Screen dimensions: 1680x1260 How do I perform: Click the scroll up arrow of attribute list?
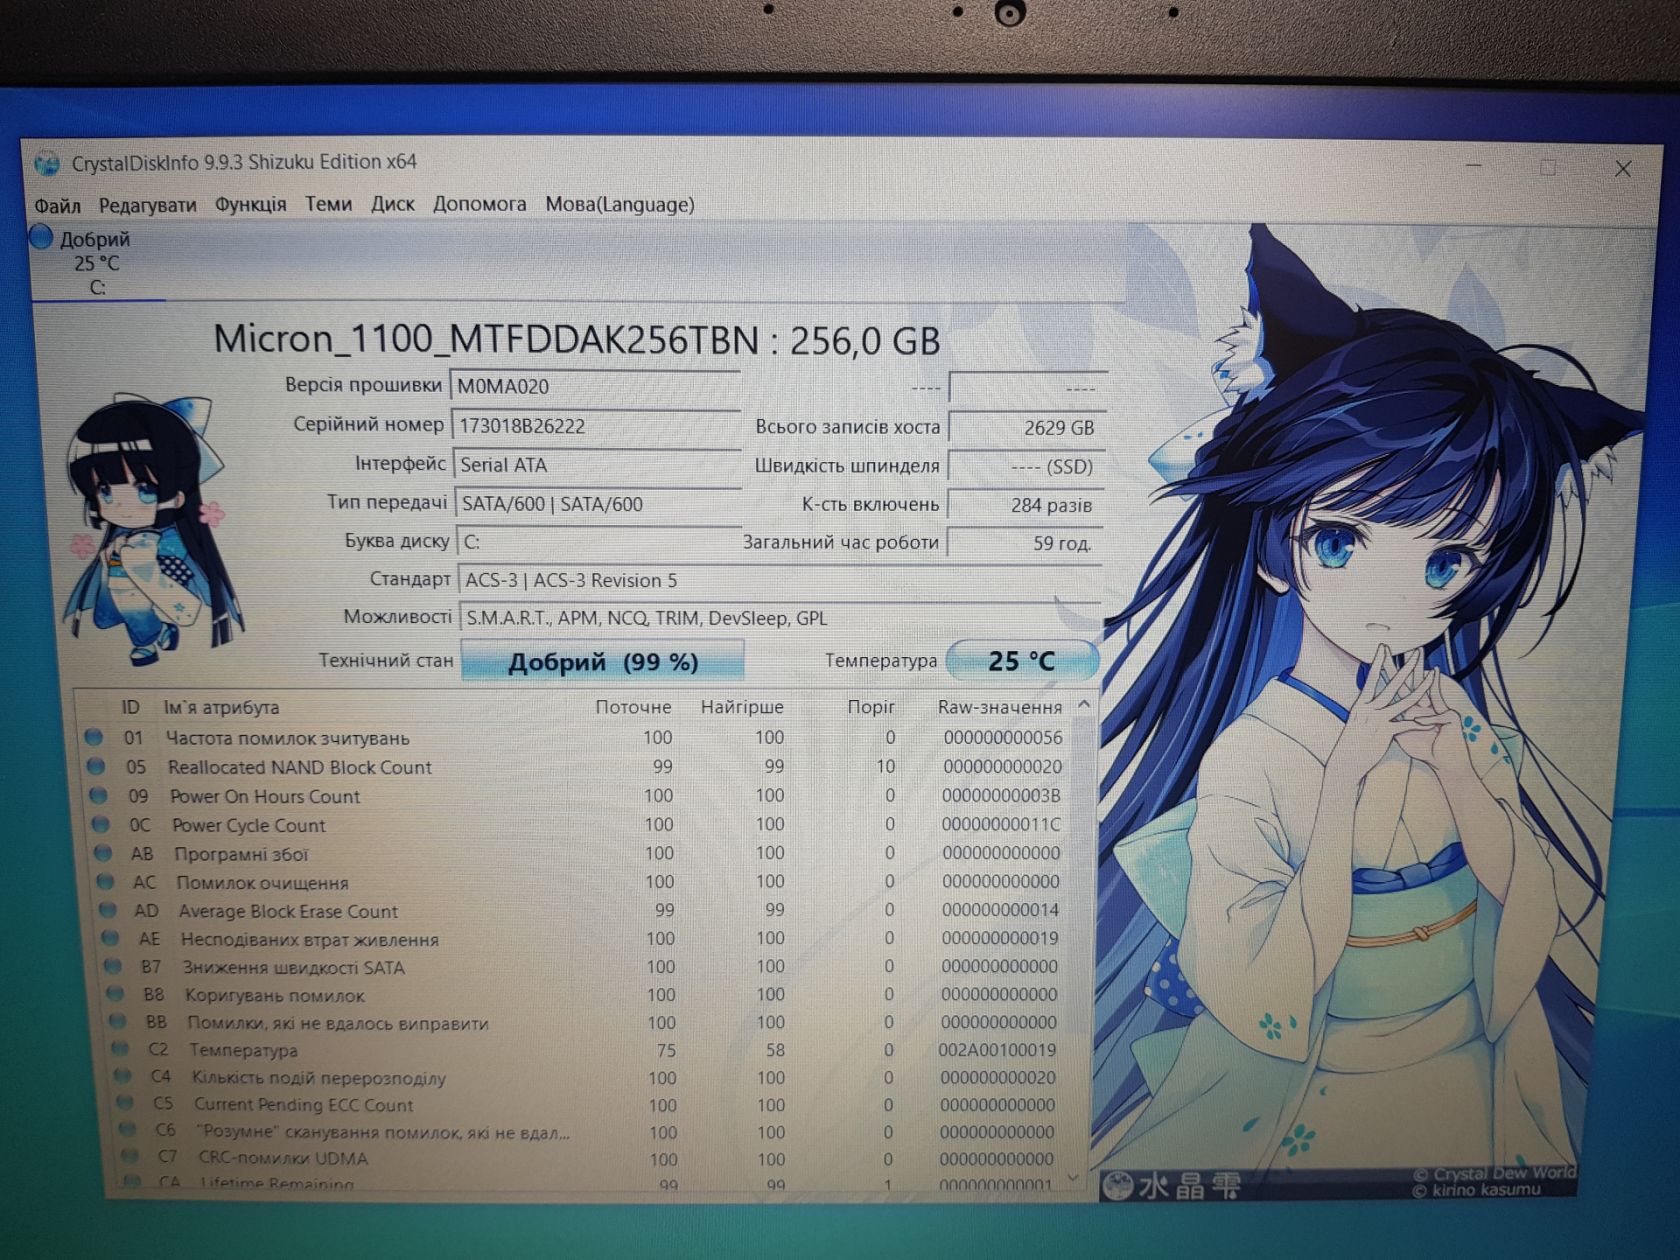pyautogui.click(x=1084, y=706)
